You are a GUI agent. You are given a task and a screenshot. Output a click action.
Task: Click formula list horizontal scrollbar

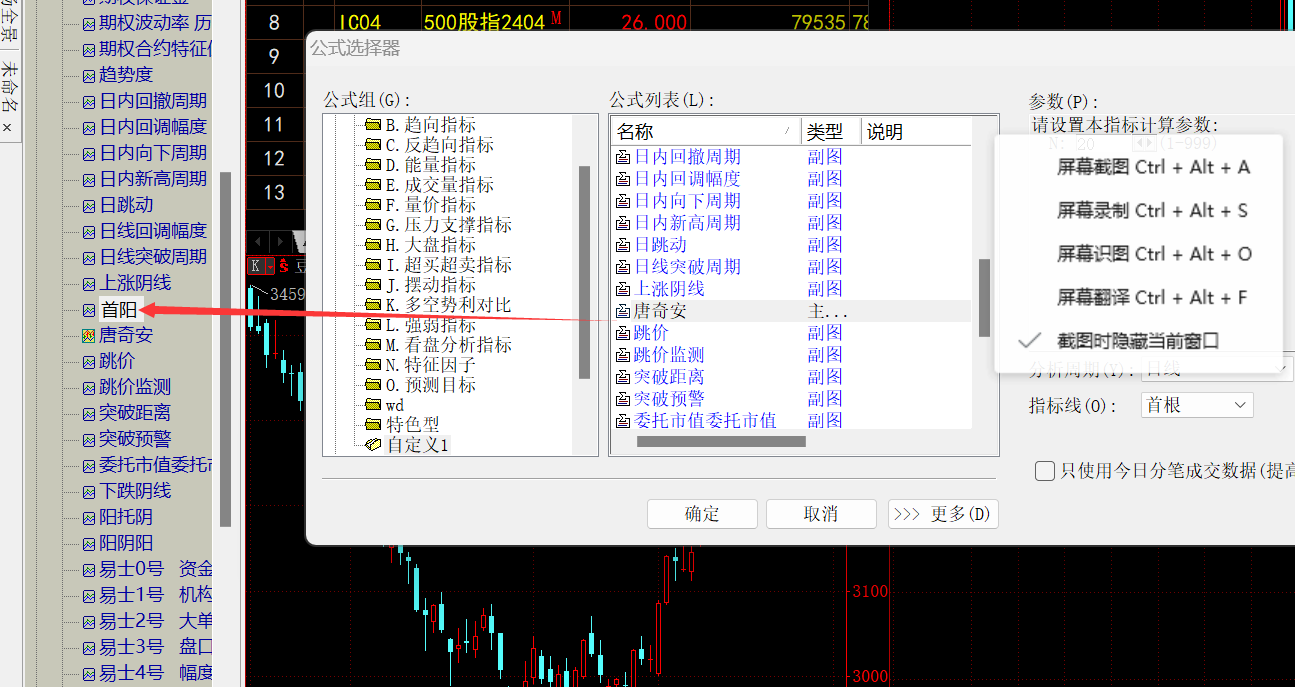(721, 441)
